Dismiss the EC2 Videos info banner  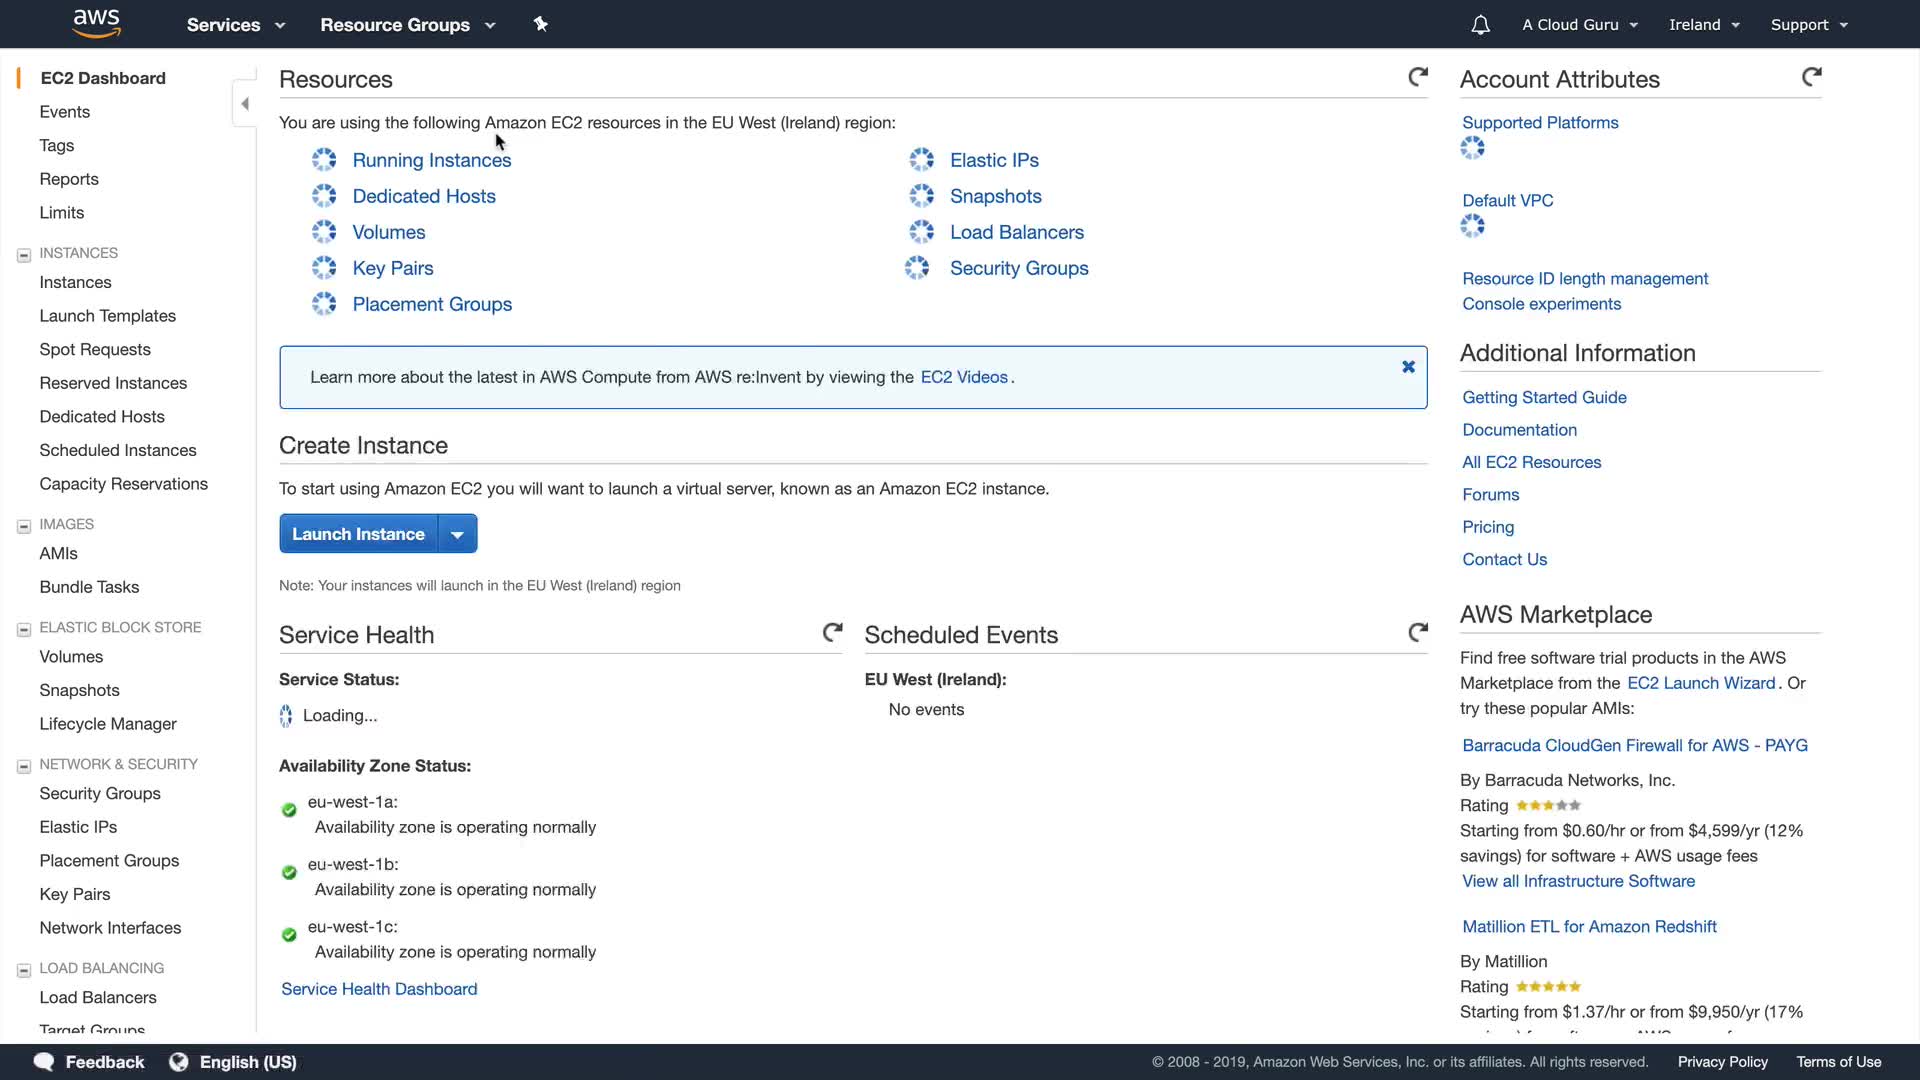pyautogui.click(x=1408, y=367)
